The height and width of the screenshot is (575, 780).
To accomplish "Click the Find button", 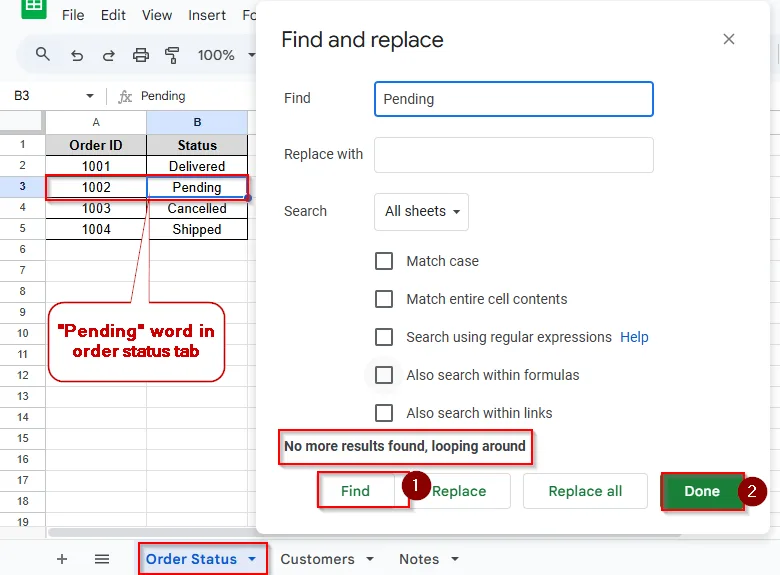I will [356, 491].
